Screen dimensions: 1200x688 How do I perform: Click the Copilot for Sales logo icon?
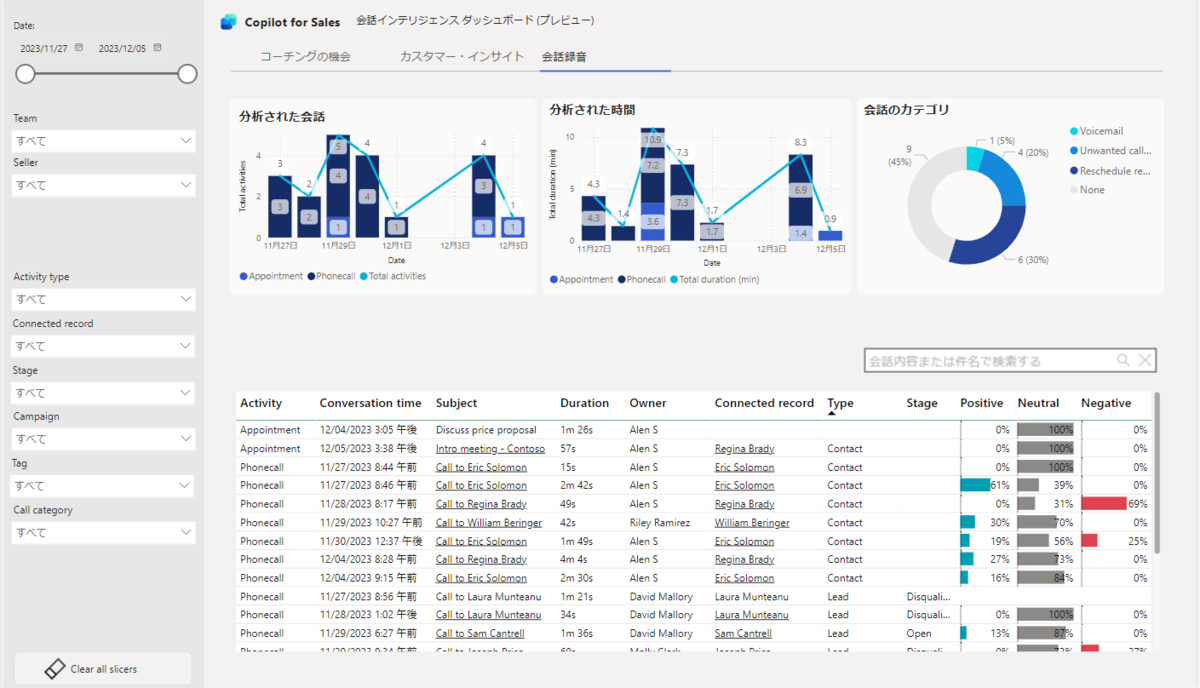229,21
